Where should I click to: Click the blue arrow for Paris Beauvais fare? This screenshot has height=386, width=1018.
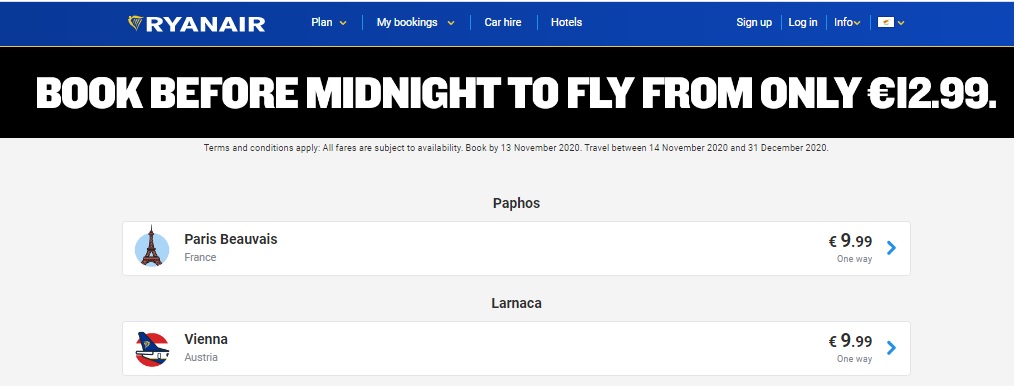click(x=891, y=248)
